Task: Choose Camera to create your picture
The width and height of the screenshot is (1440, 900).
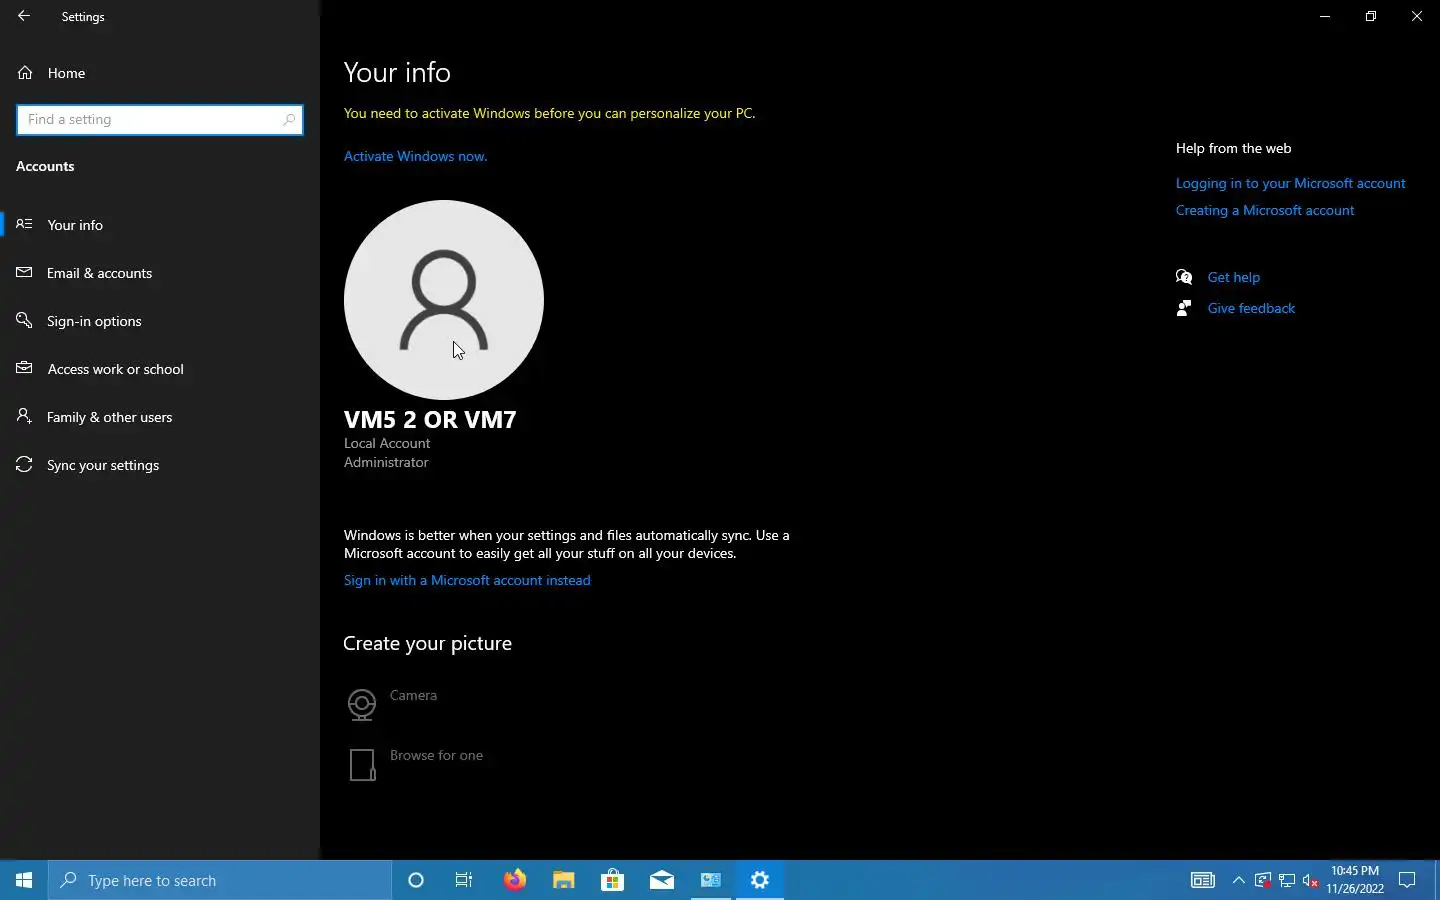Action: point(392,704)
